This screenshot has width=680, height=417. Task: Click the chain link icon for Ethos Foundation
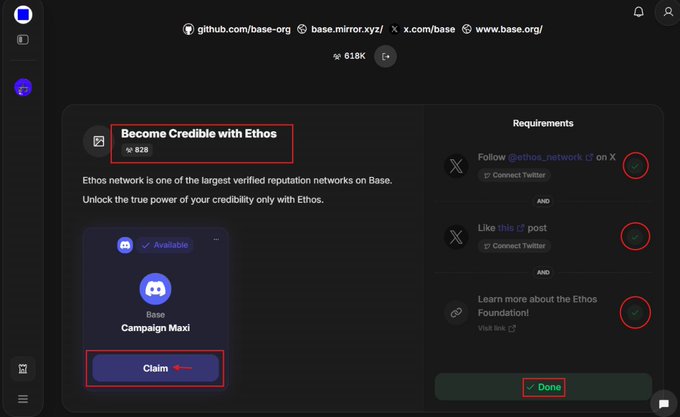456,313
